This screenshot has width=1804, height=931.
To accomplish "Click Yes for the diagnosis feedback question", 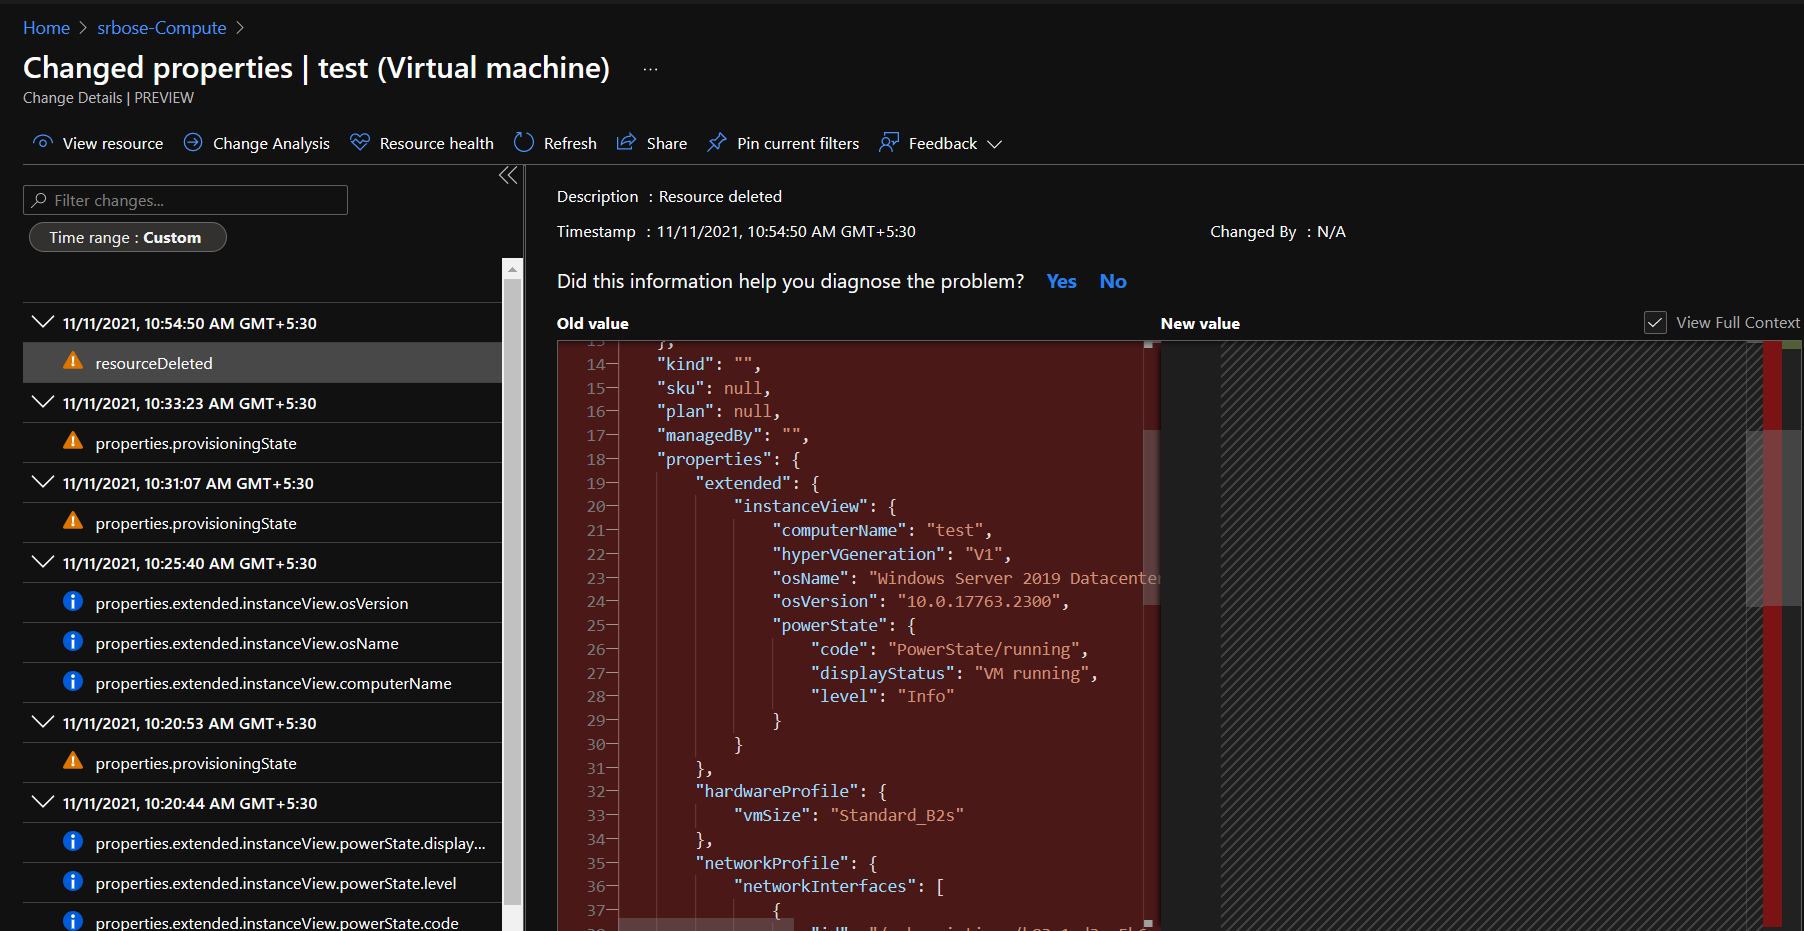I will point(1061,281).
